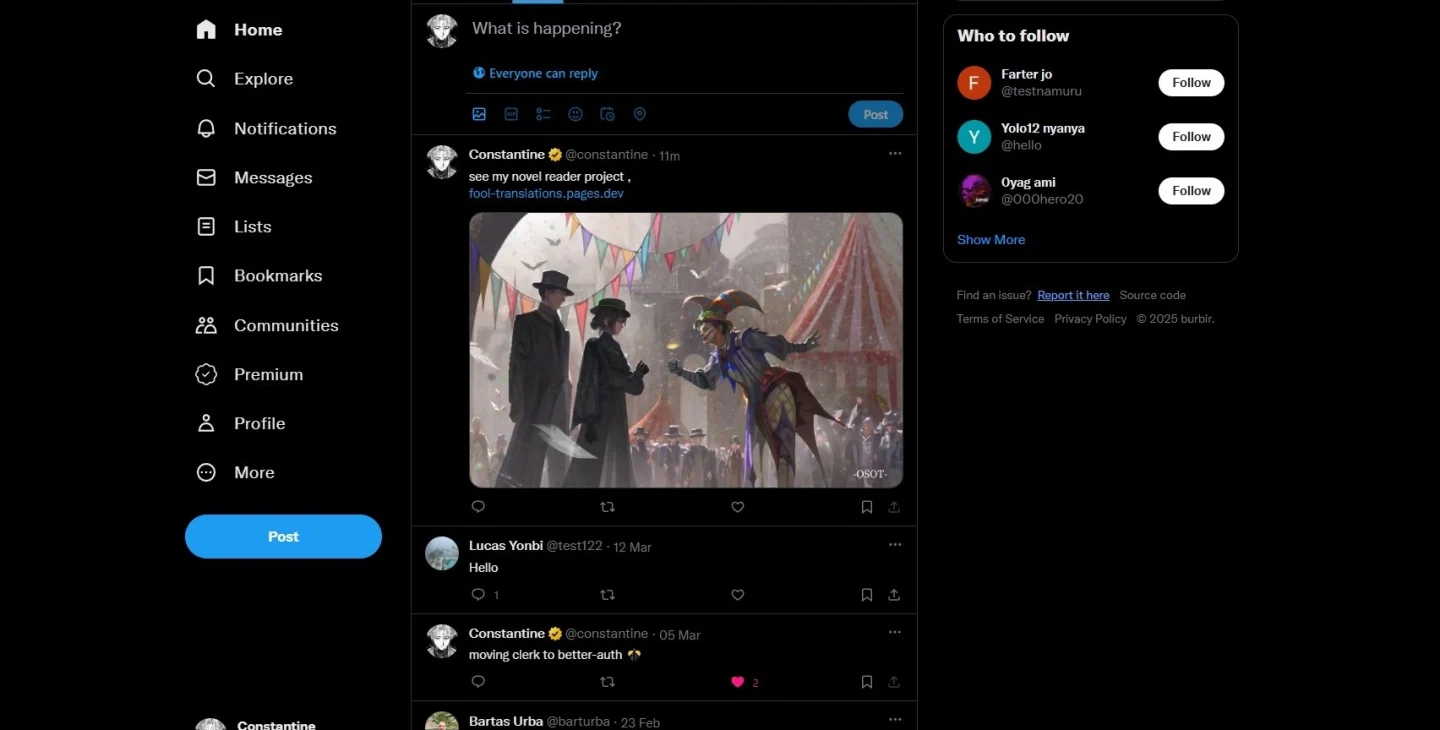
Task: Open Farter jo's avatar in Who to follow
Action: [974, 83]
